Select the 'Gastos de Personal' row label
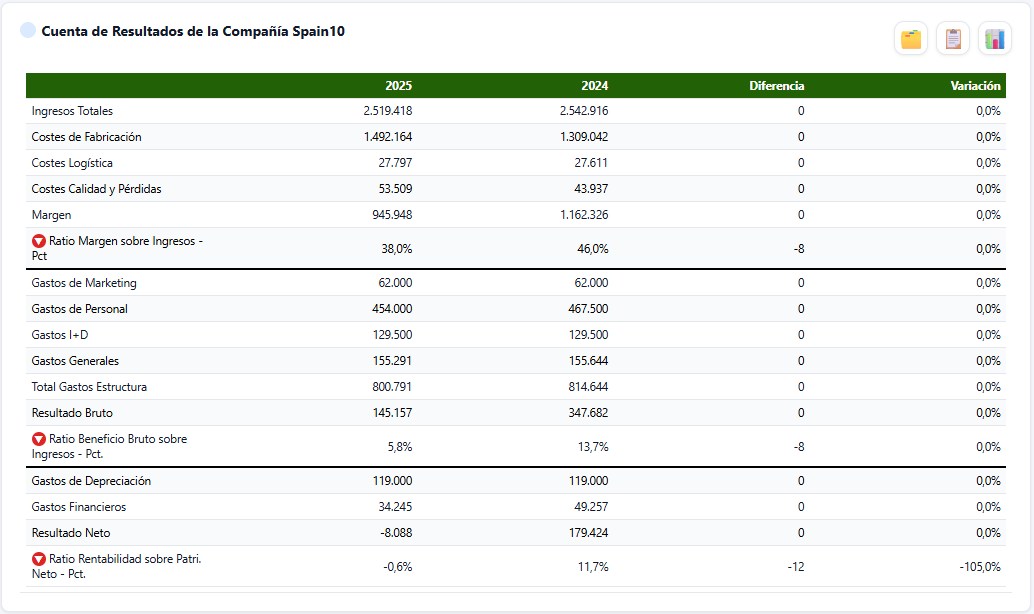Image resolution: width=1034 pixels, height=614 pixels. pos(79,309)
